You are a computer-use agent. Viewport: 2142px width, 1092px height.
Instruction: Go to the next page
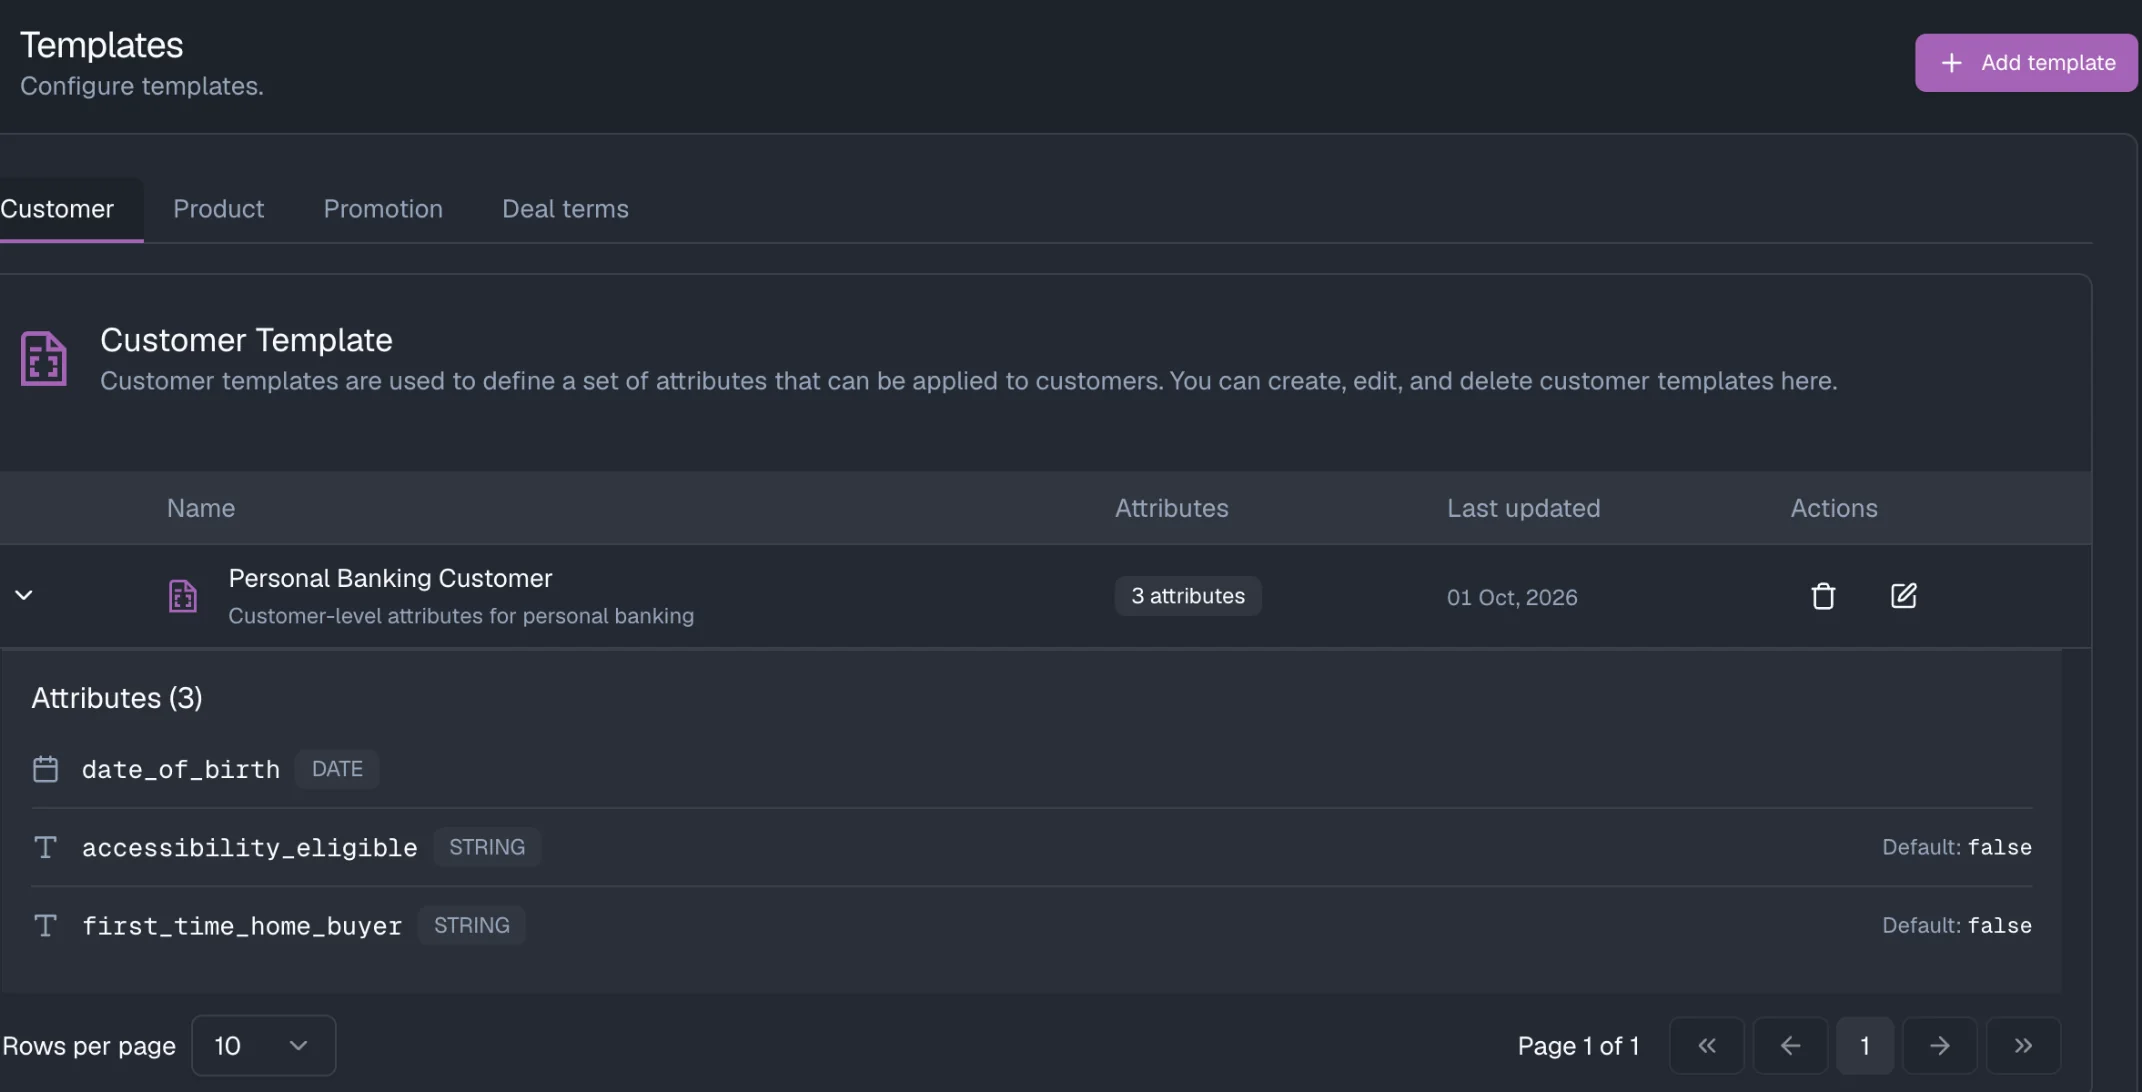(x=1939, y=1046)
